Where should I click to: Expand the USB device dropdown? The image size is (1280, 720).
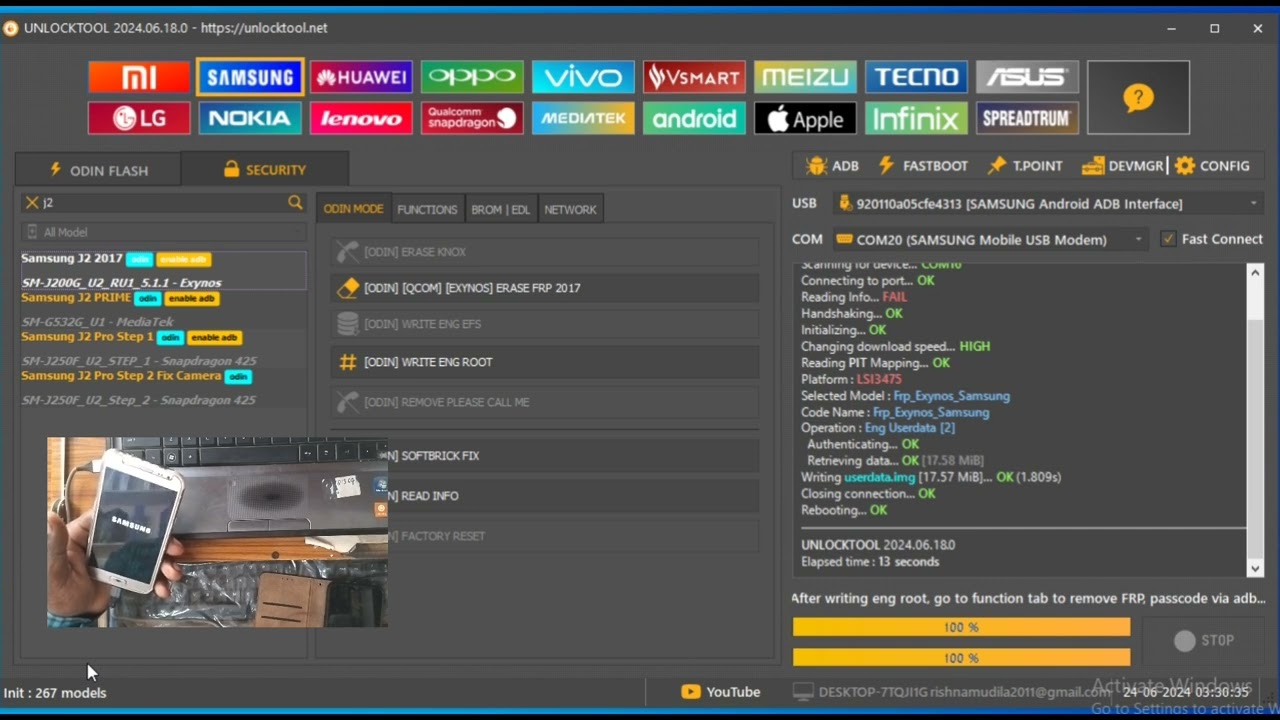point(1253,204)
